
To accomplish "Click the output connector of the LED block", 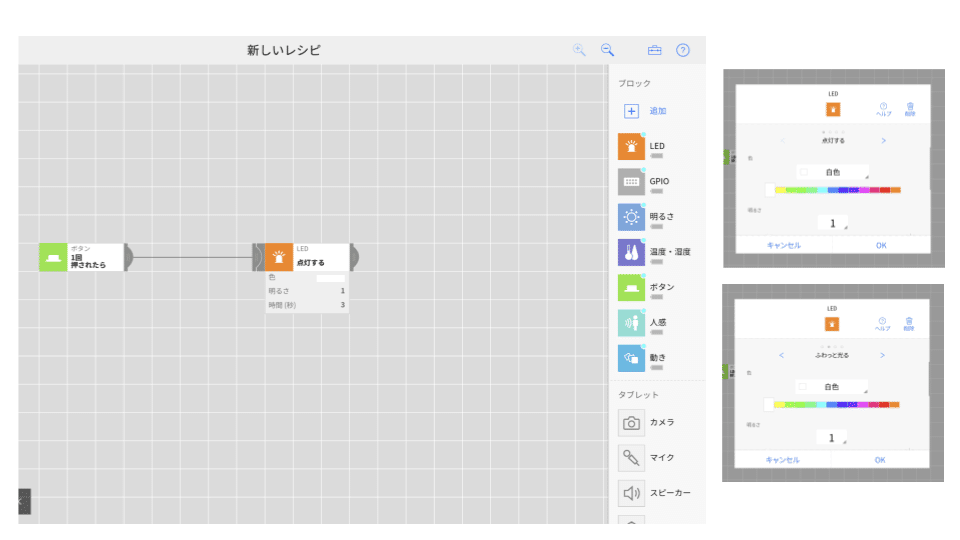I will coord(354,257).
